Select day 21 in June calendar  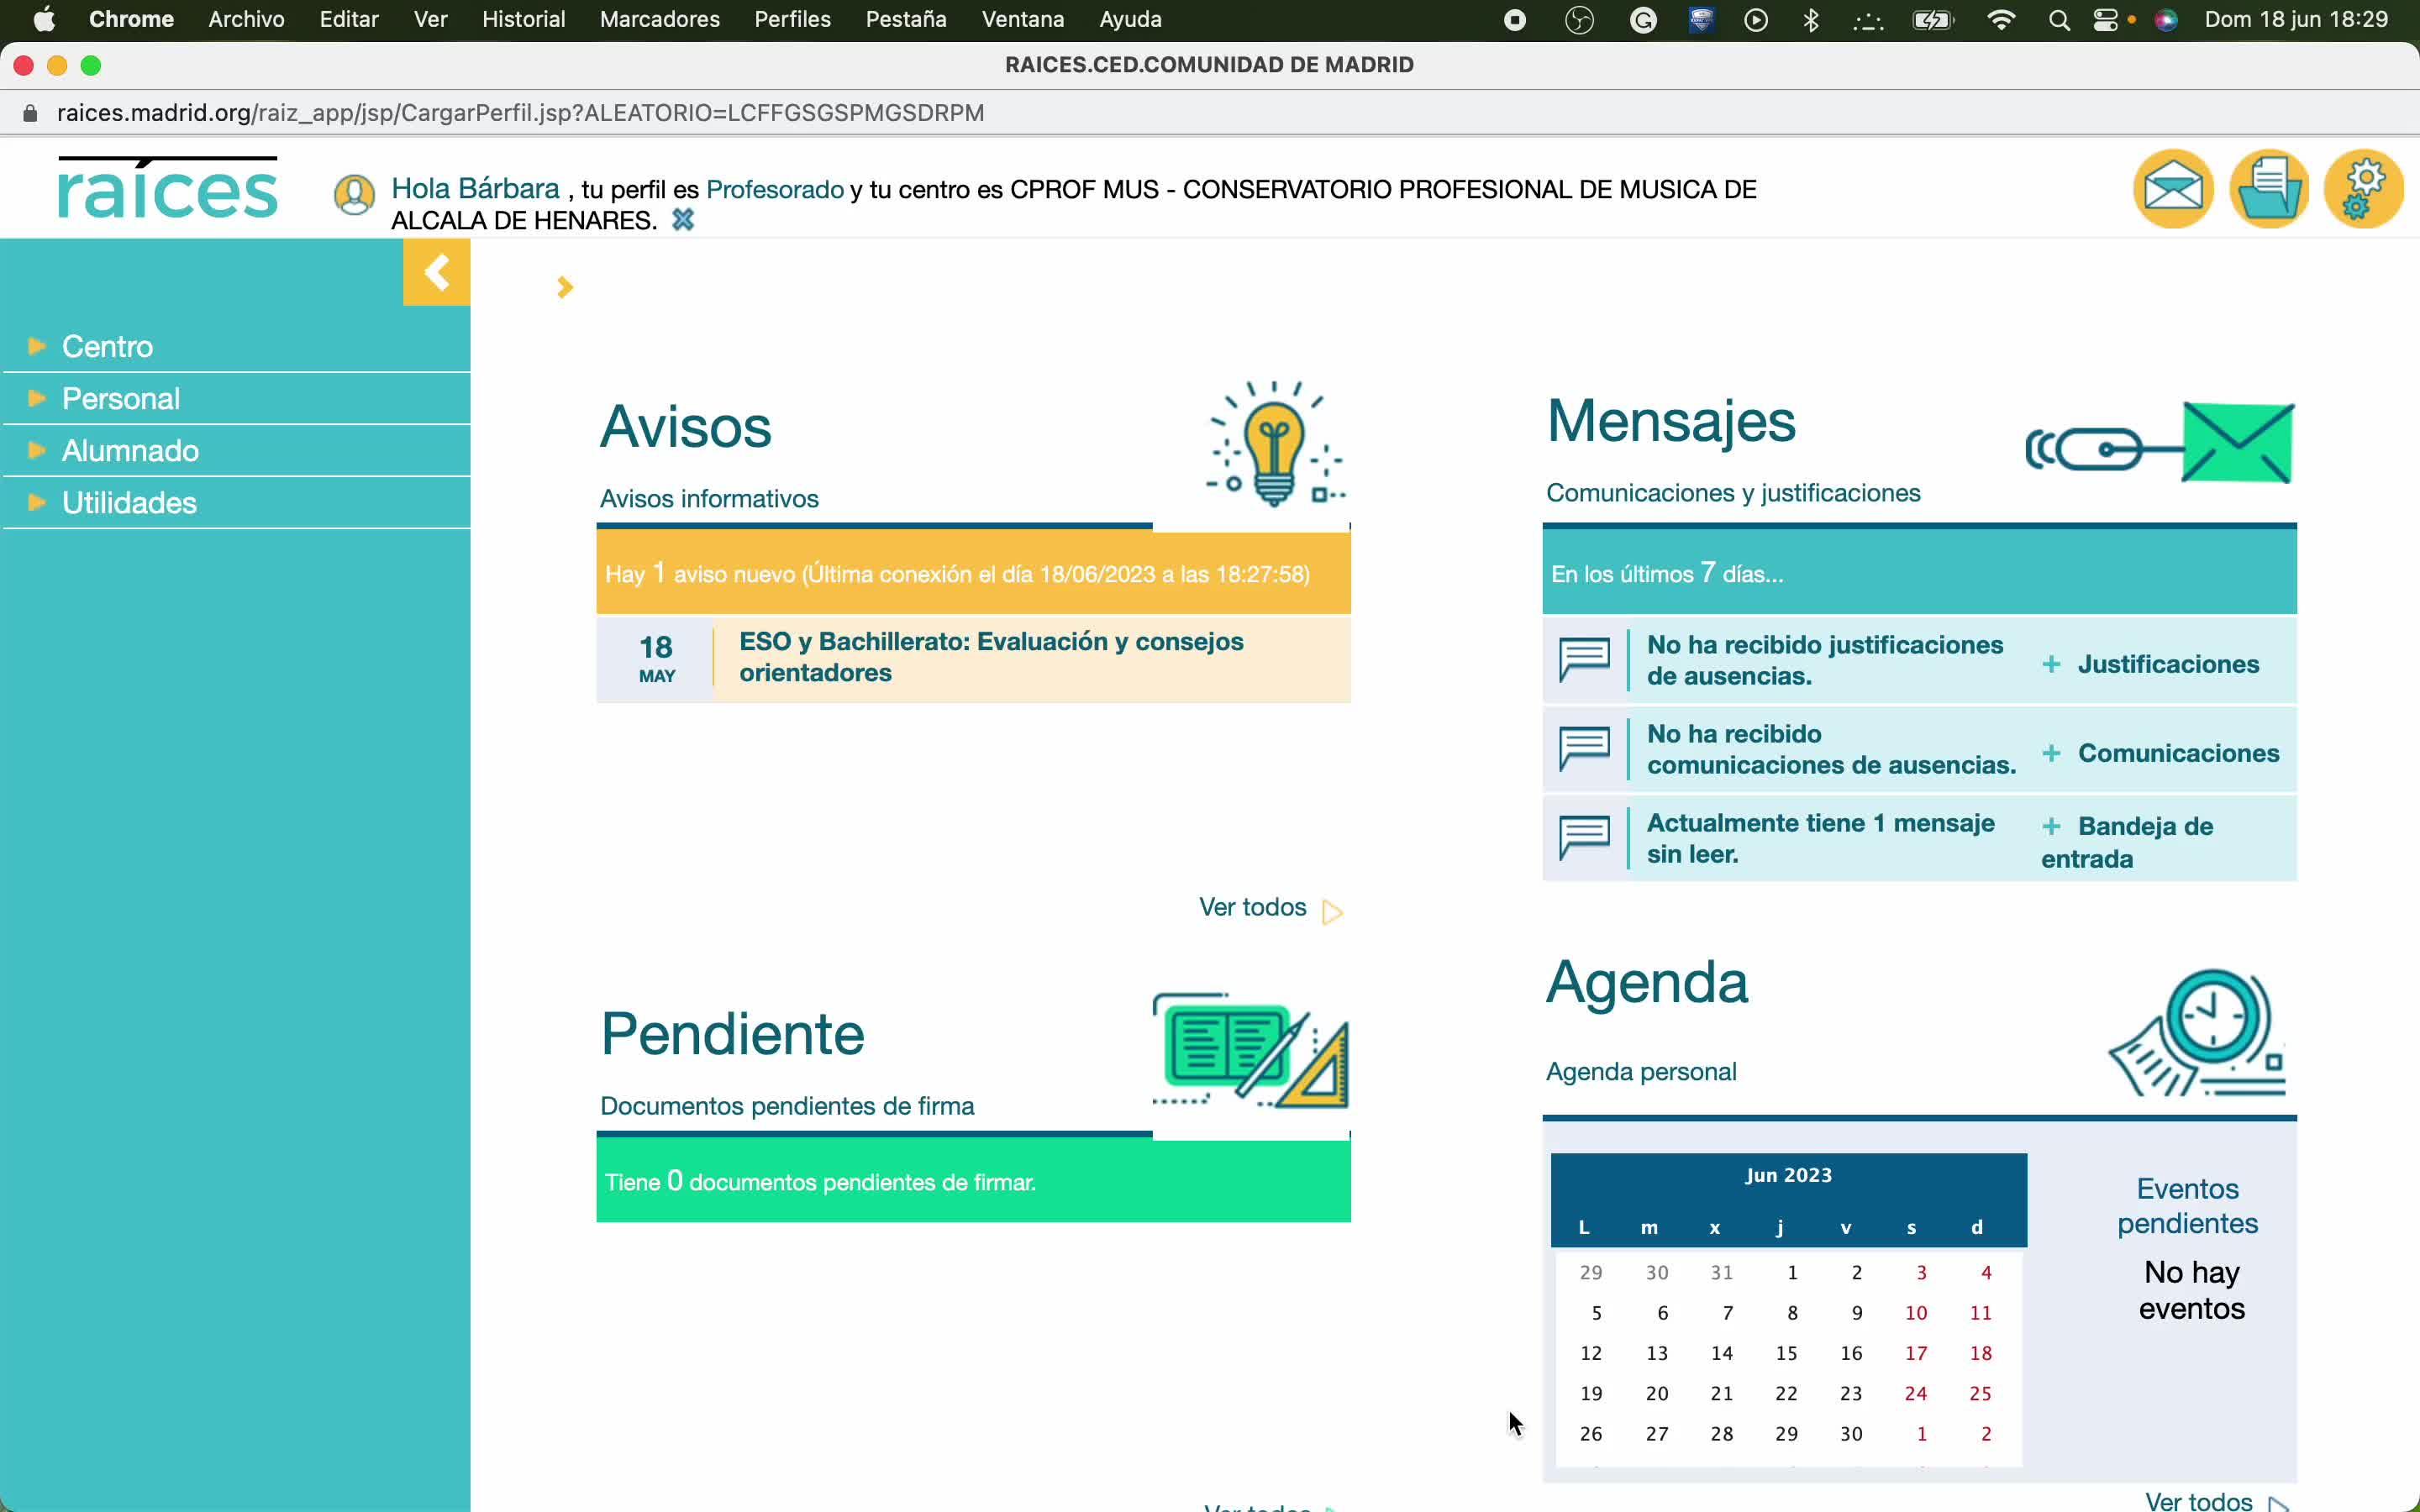coord(1721,1393)
